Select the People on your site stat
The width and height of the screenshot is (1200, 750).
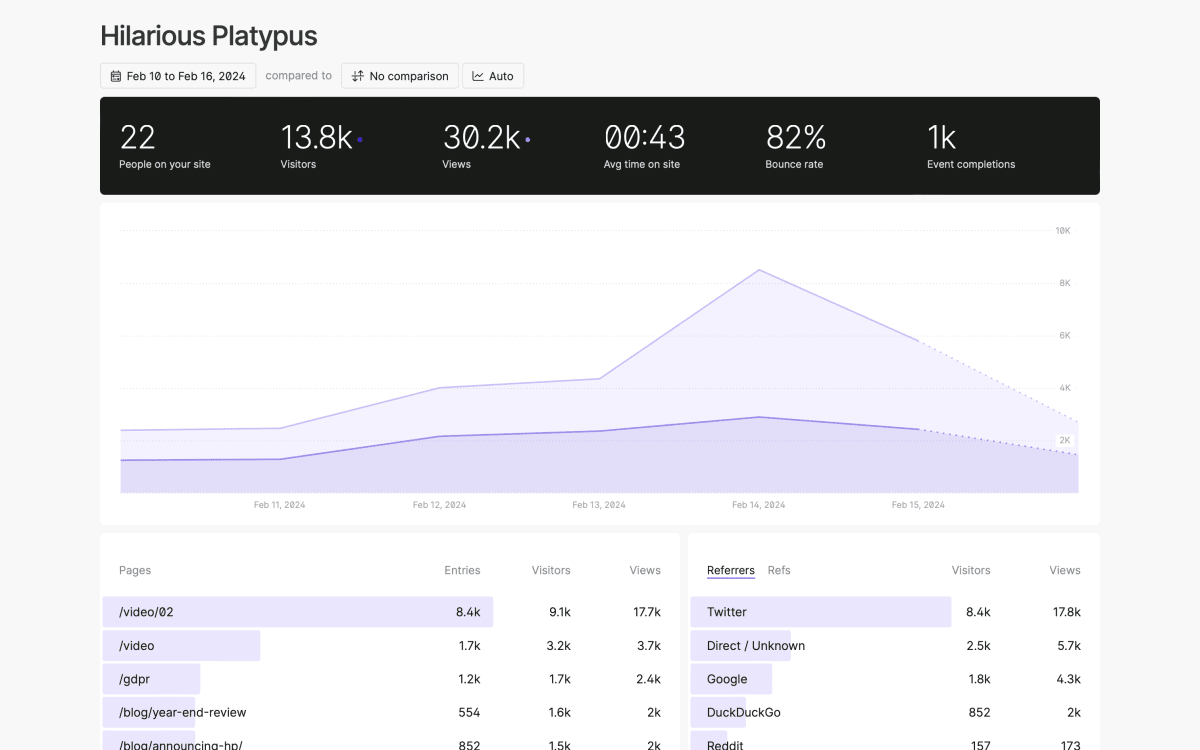pyautogui.click(x=165, y=146)
